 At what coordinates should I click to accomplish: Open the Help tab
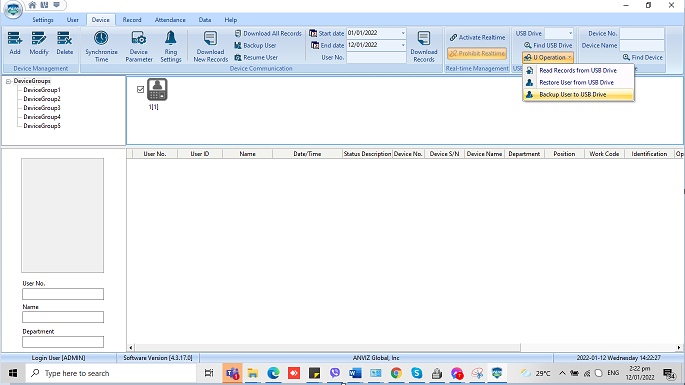231,20
